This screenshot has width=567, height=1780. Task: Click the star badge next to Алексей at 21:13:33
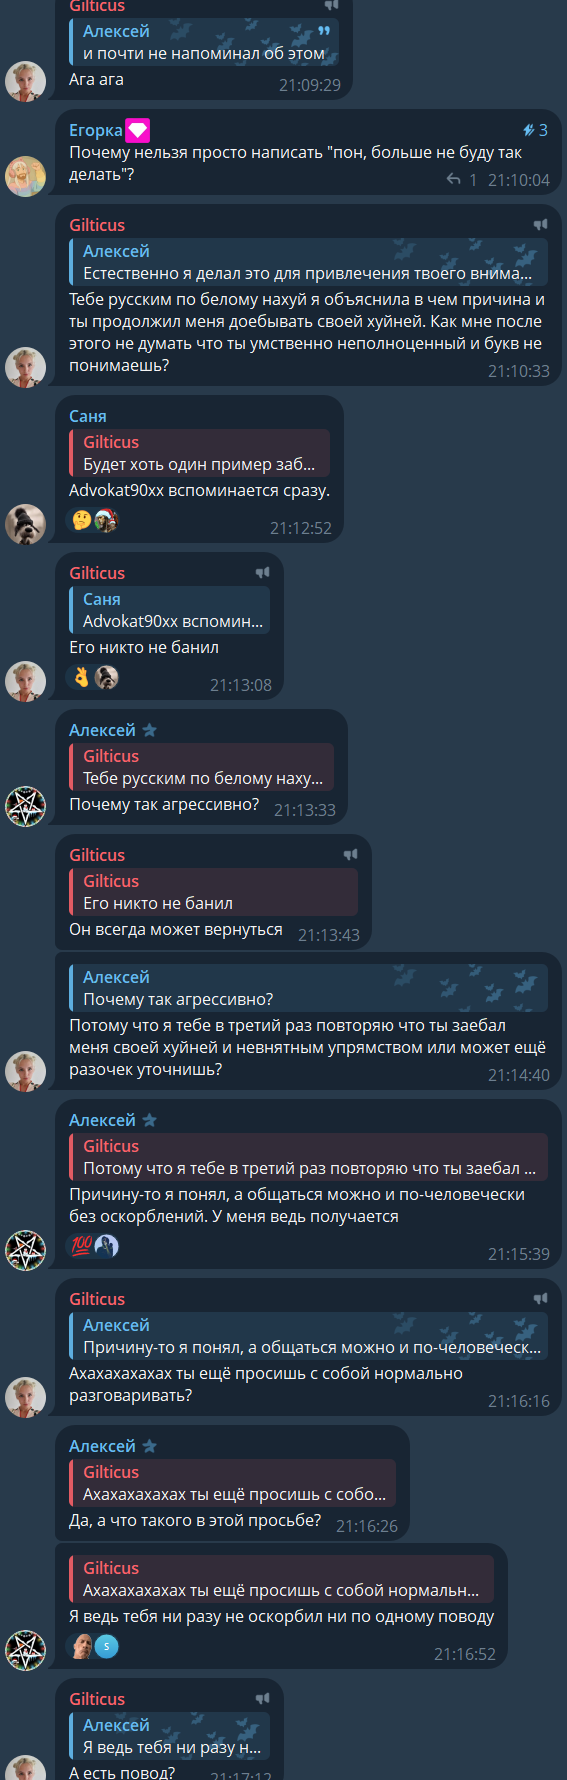(x=150, y=730)
